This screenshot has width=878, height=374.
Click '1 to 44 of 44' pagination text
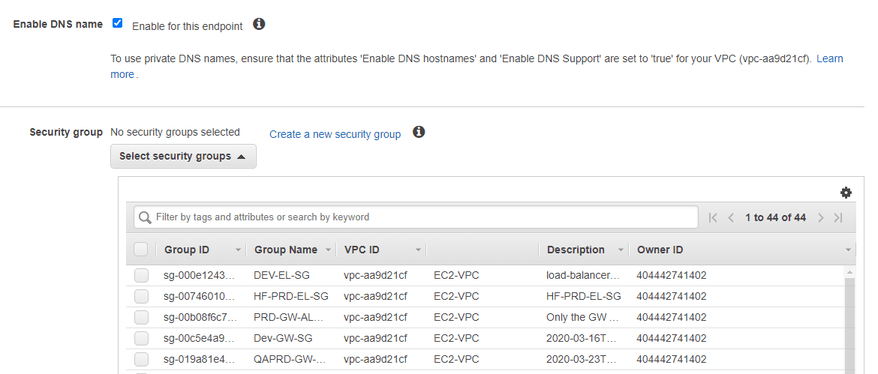point(776,218)
